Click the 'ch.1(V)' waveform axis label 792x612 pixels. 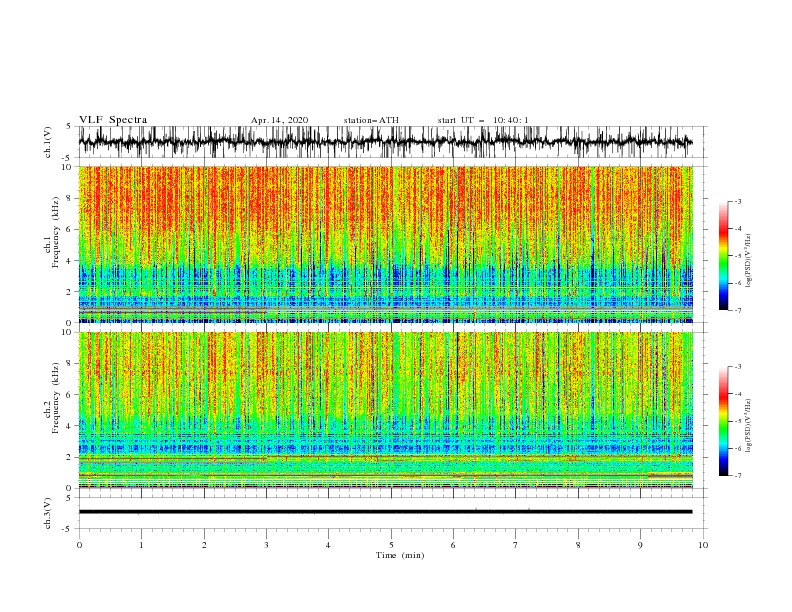click(48, 142)
